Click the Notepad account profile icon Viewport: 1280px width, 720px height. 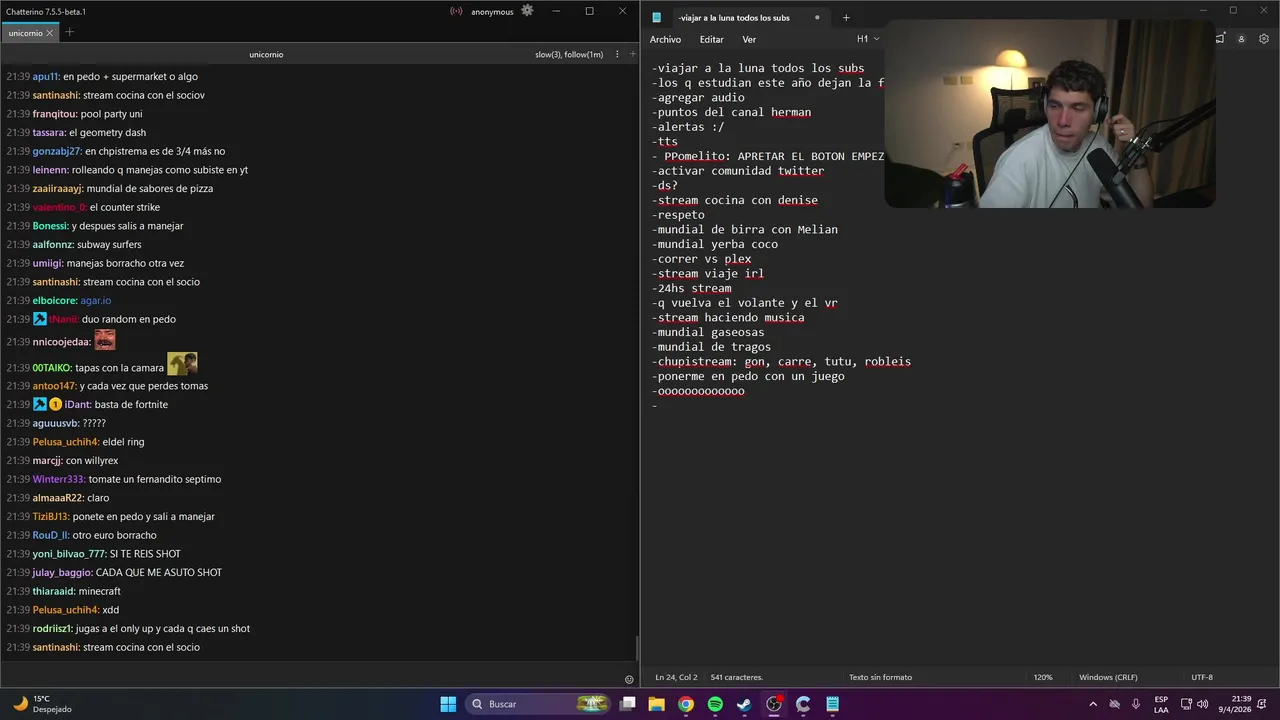coord(1241,39)
